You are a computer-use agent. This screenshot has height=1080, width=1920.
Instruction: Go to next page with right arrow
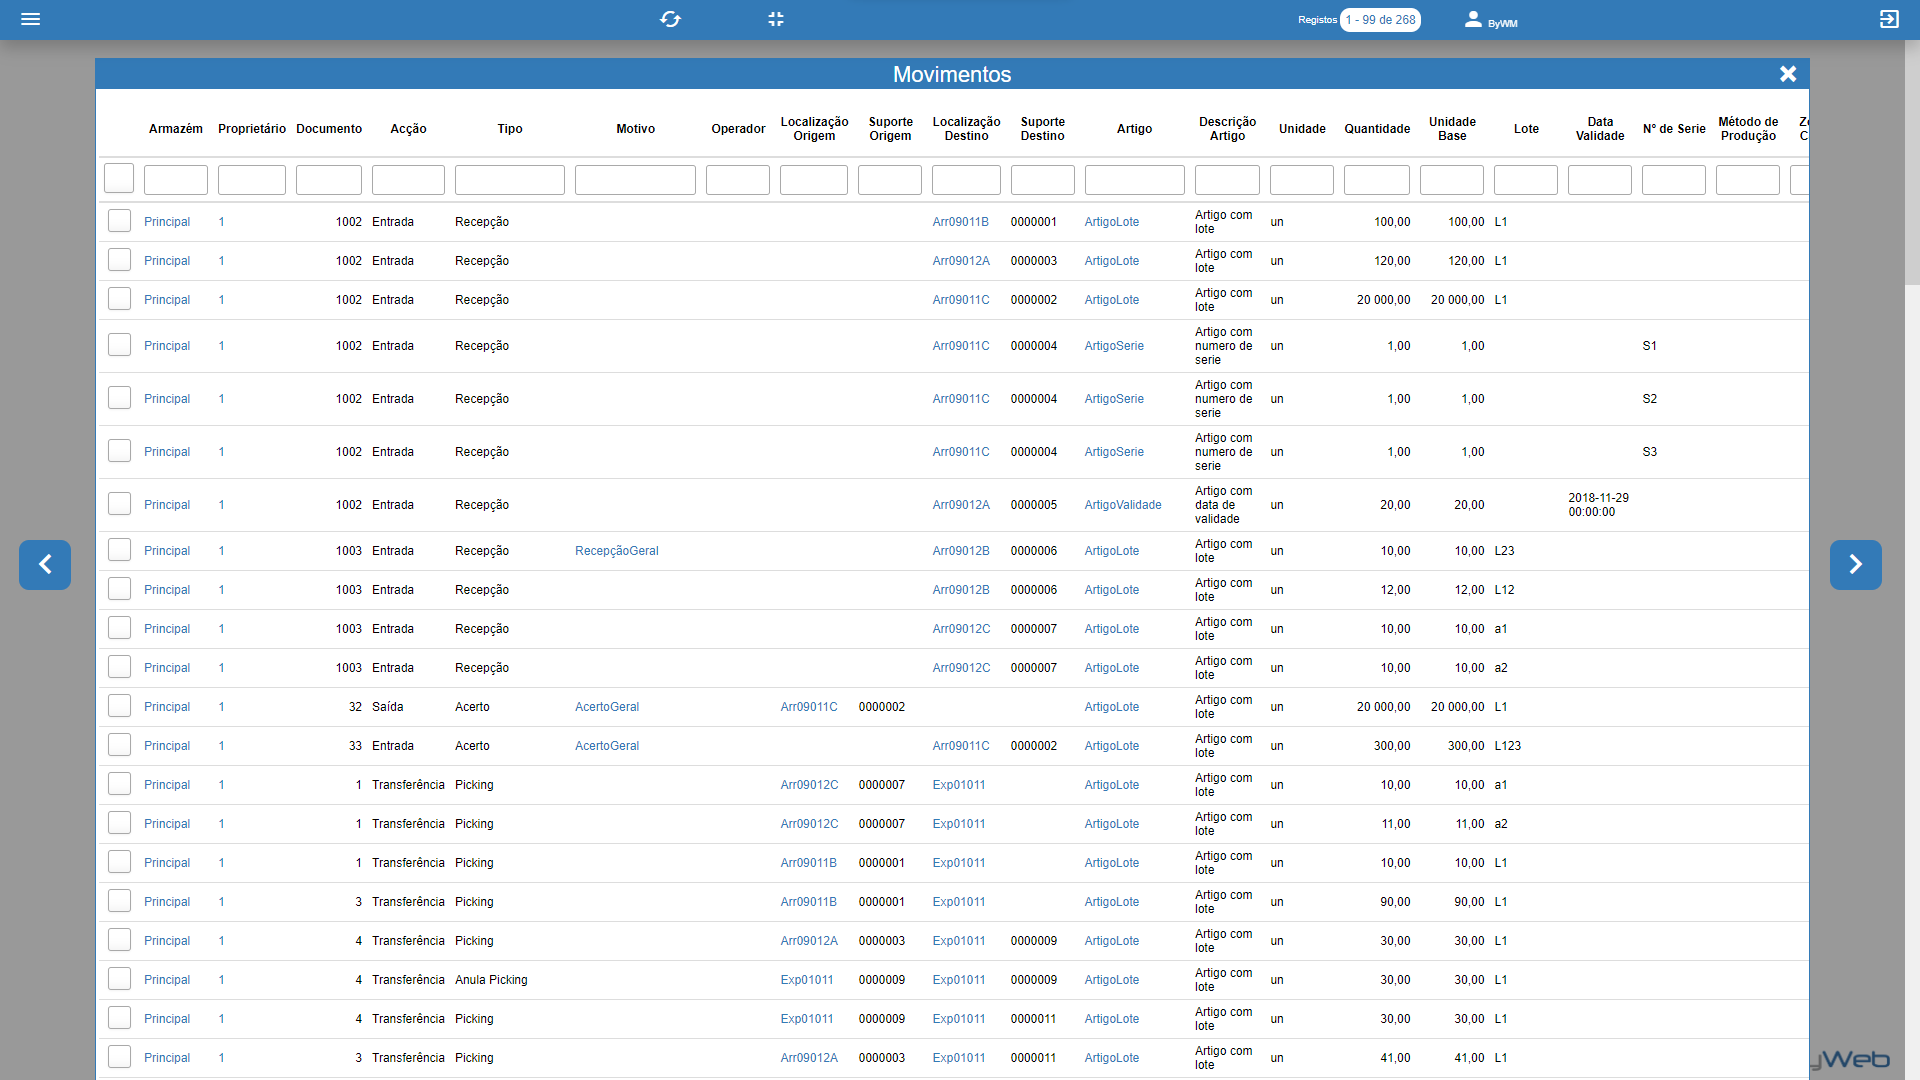(x=1855, y=565)
